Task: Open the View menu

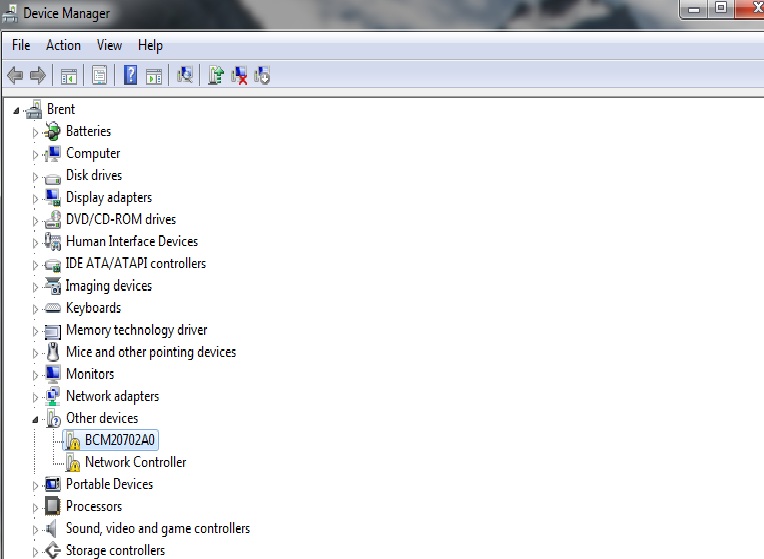Action: 109,45
